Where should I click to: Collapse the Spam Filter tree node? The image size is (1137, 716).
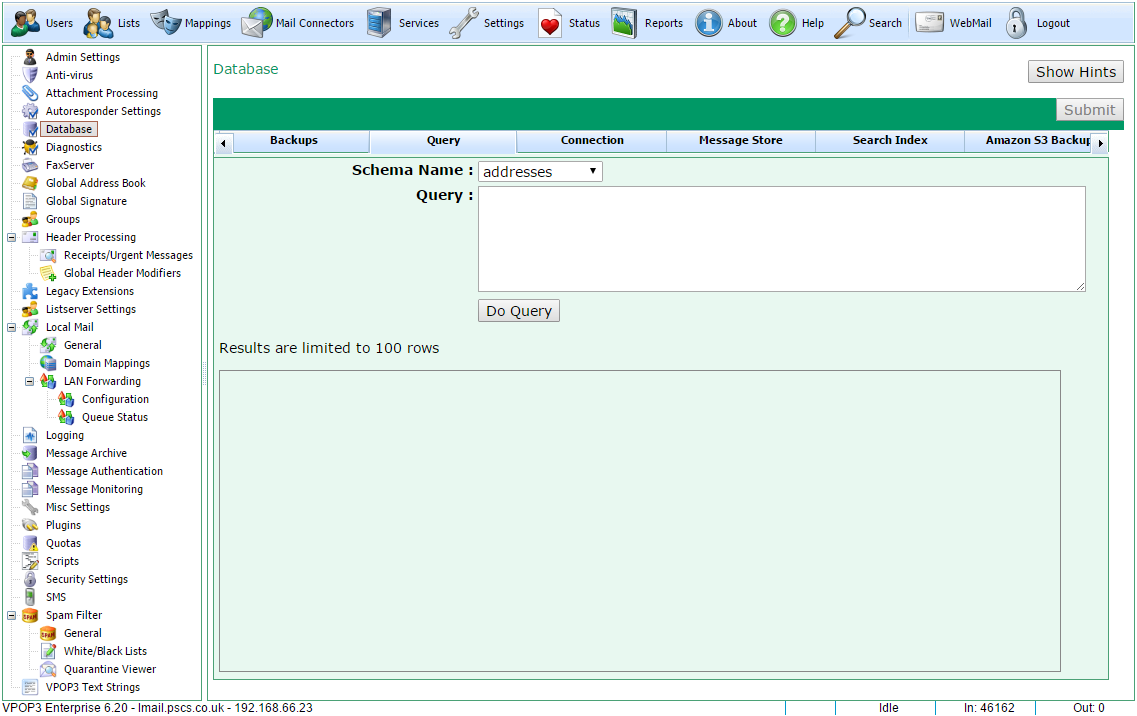point(12,615)
